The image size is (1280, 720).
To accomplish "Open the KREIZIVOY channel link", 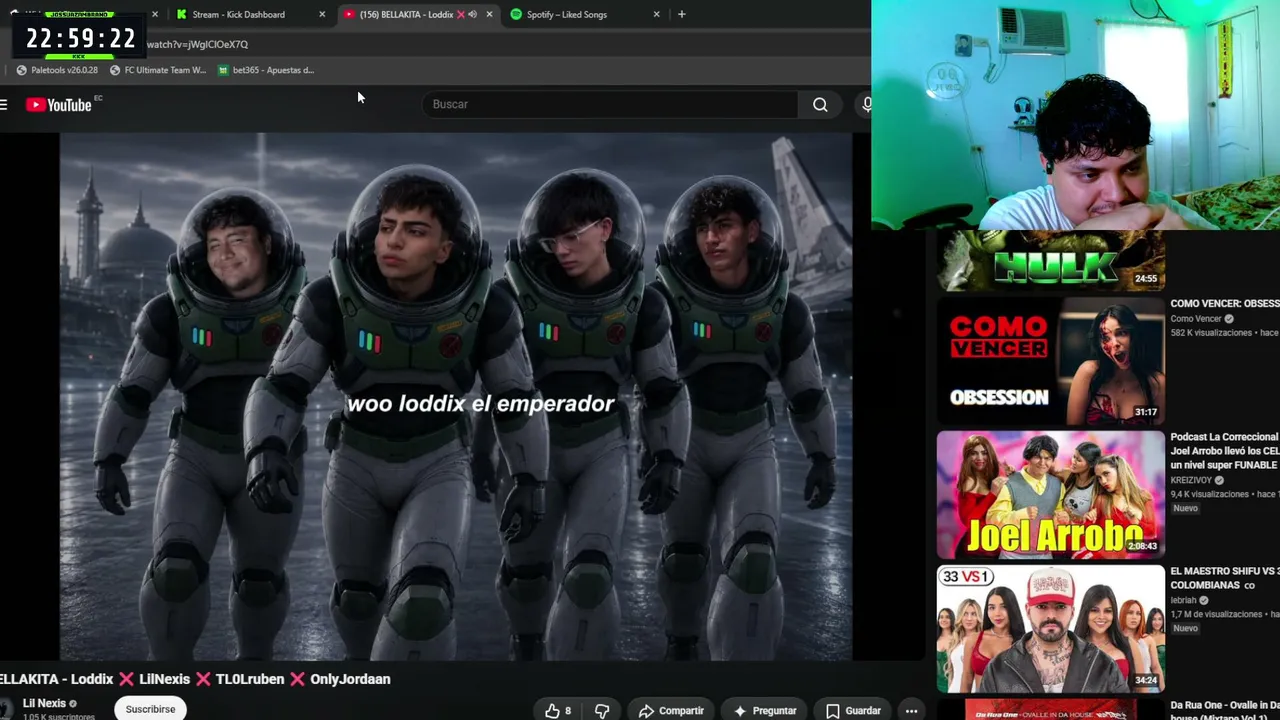I will pos(1193,480).
